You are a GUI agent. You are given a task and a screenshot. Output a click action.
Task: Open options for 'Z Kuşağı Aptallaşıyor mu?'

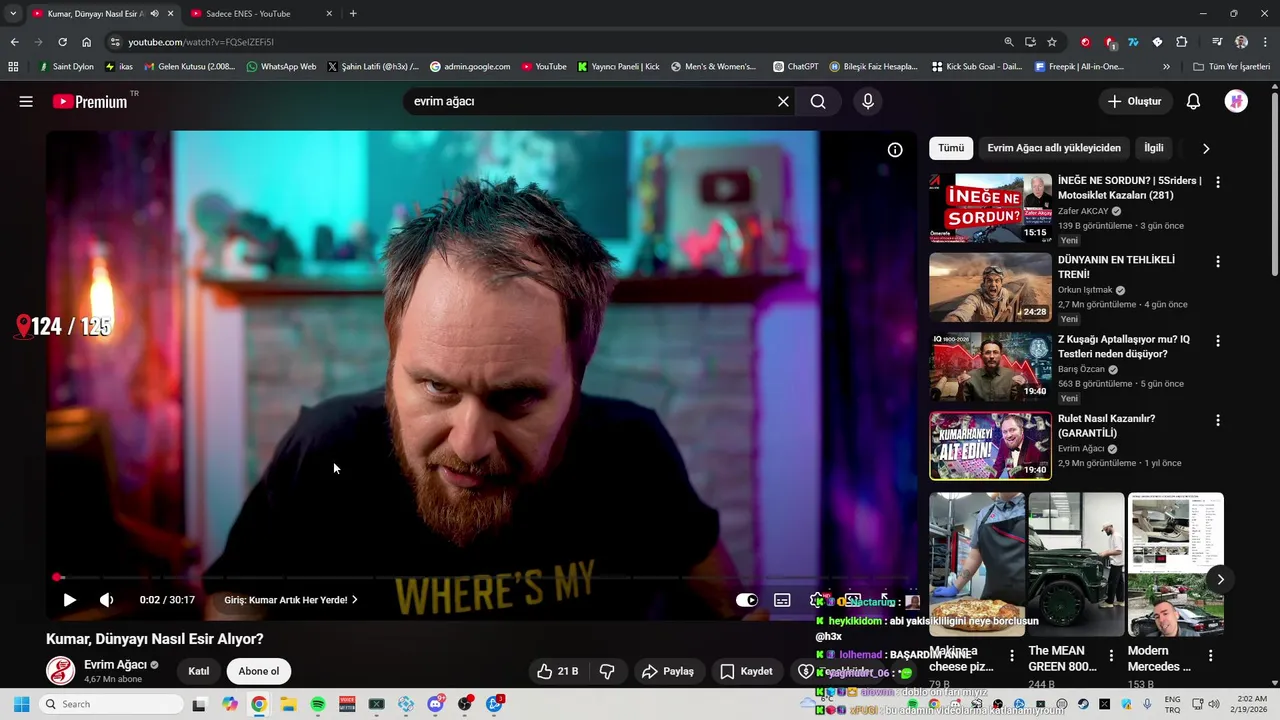[x=1218, y=340]
